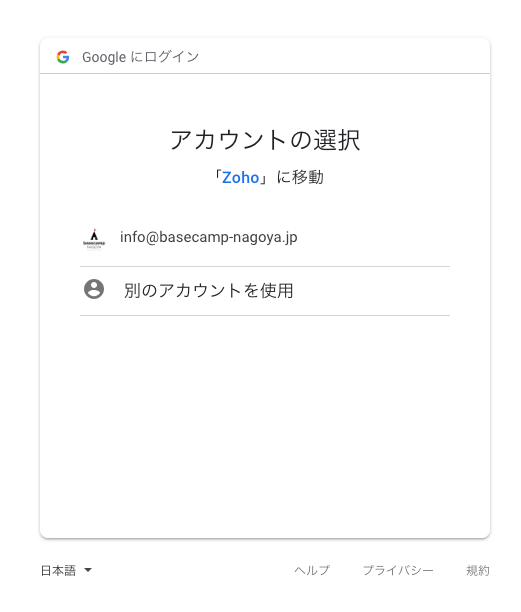
Task: Open the 日本語 language selector
Action: point(66,570)
